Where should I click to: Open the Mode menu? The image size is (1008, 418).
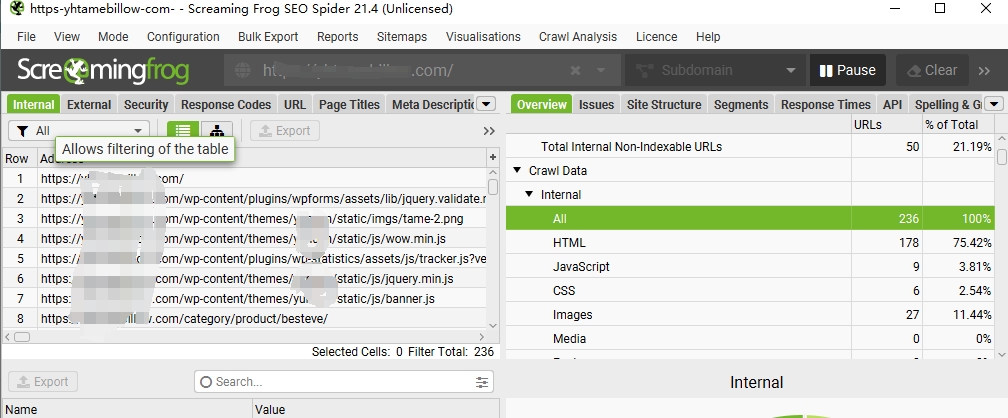(x=113, y=37)
